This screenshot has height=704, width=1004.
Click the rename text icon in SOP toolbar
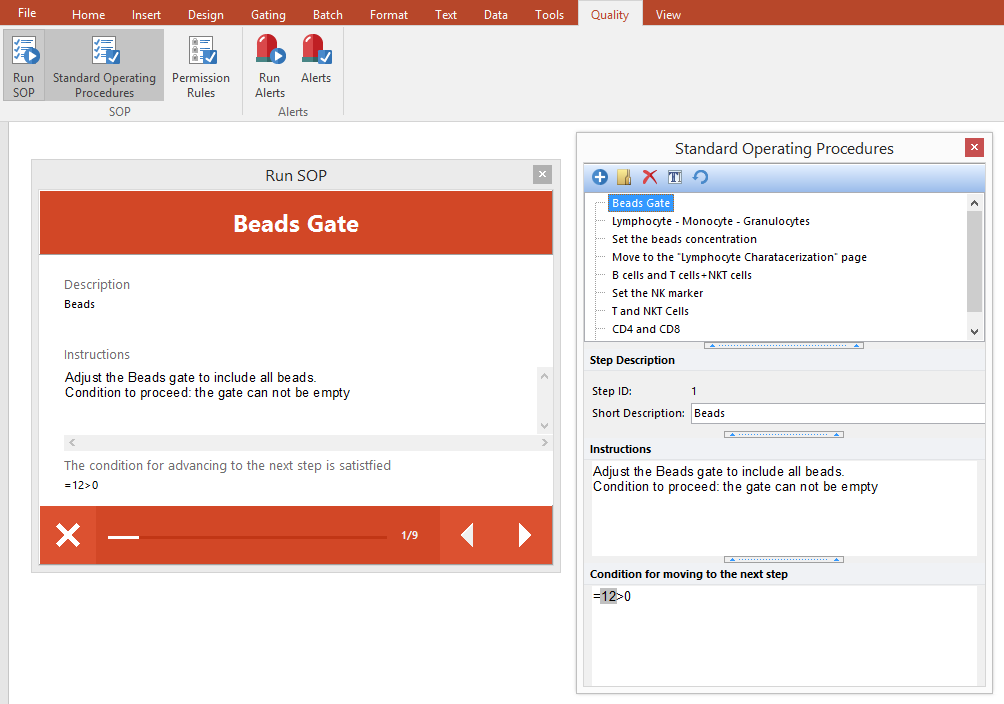(x=675, y=177)
